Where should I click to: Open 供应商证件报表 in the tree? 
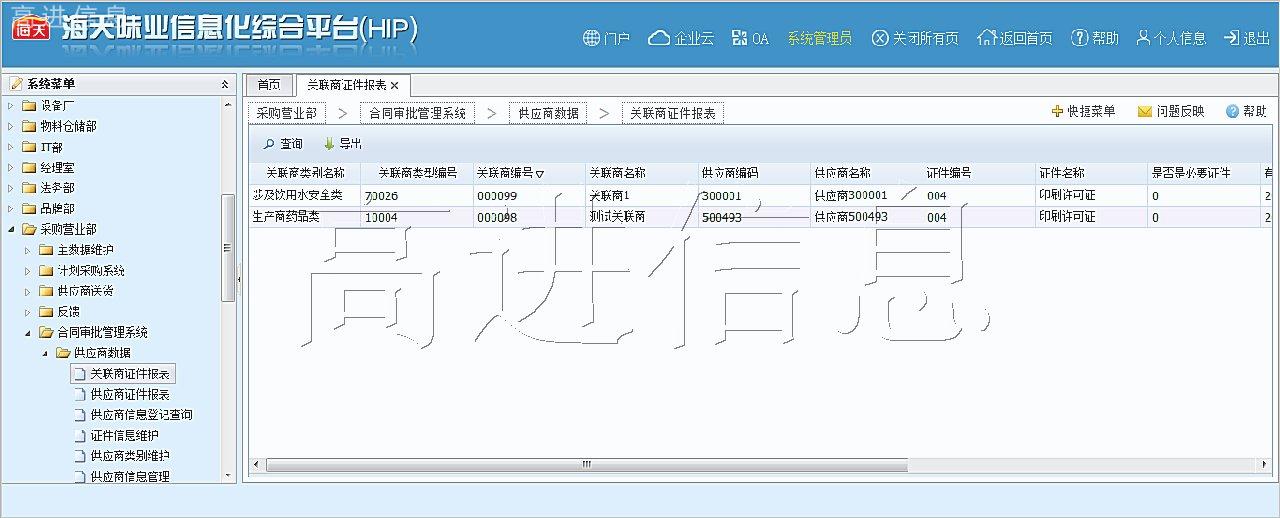point(129,394)
